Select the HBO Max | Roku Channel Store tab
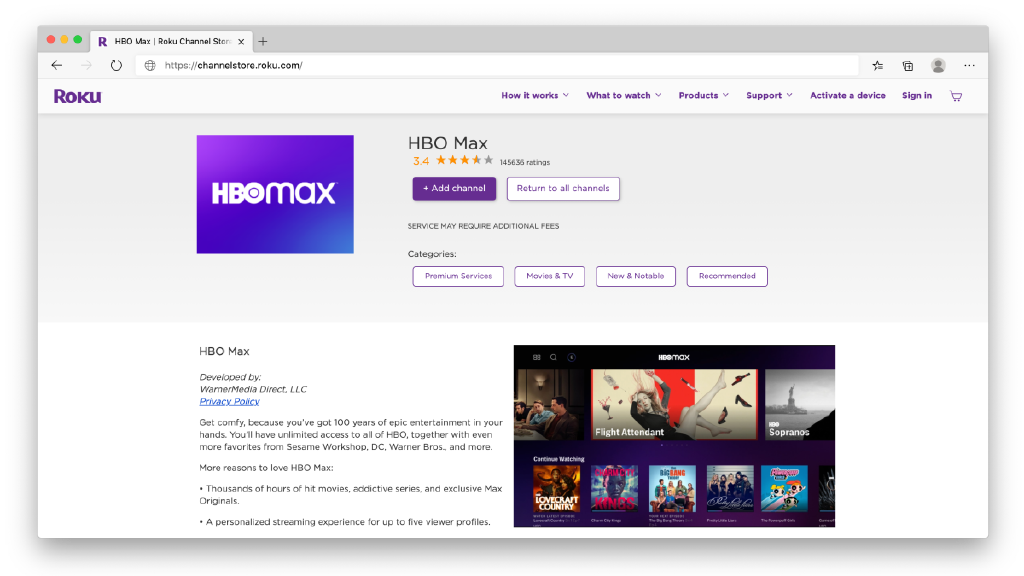 171,41
